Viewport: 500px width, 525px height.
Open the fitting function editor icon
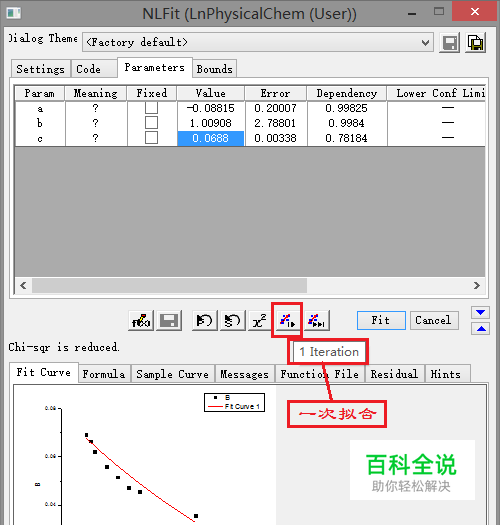pyautogui.click(x=141, y=321)
